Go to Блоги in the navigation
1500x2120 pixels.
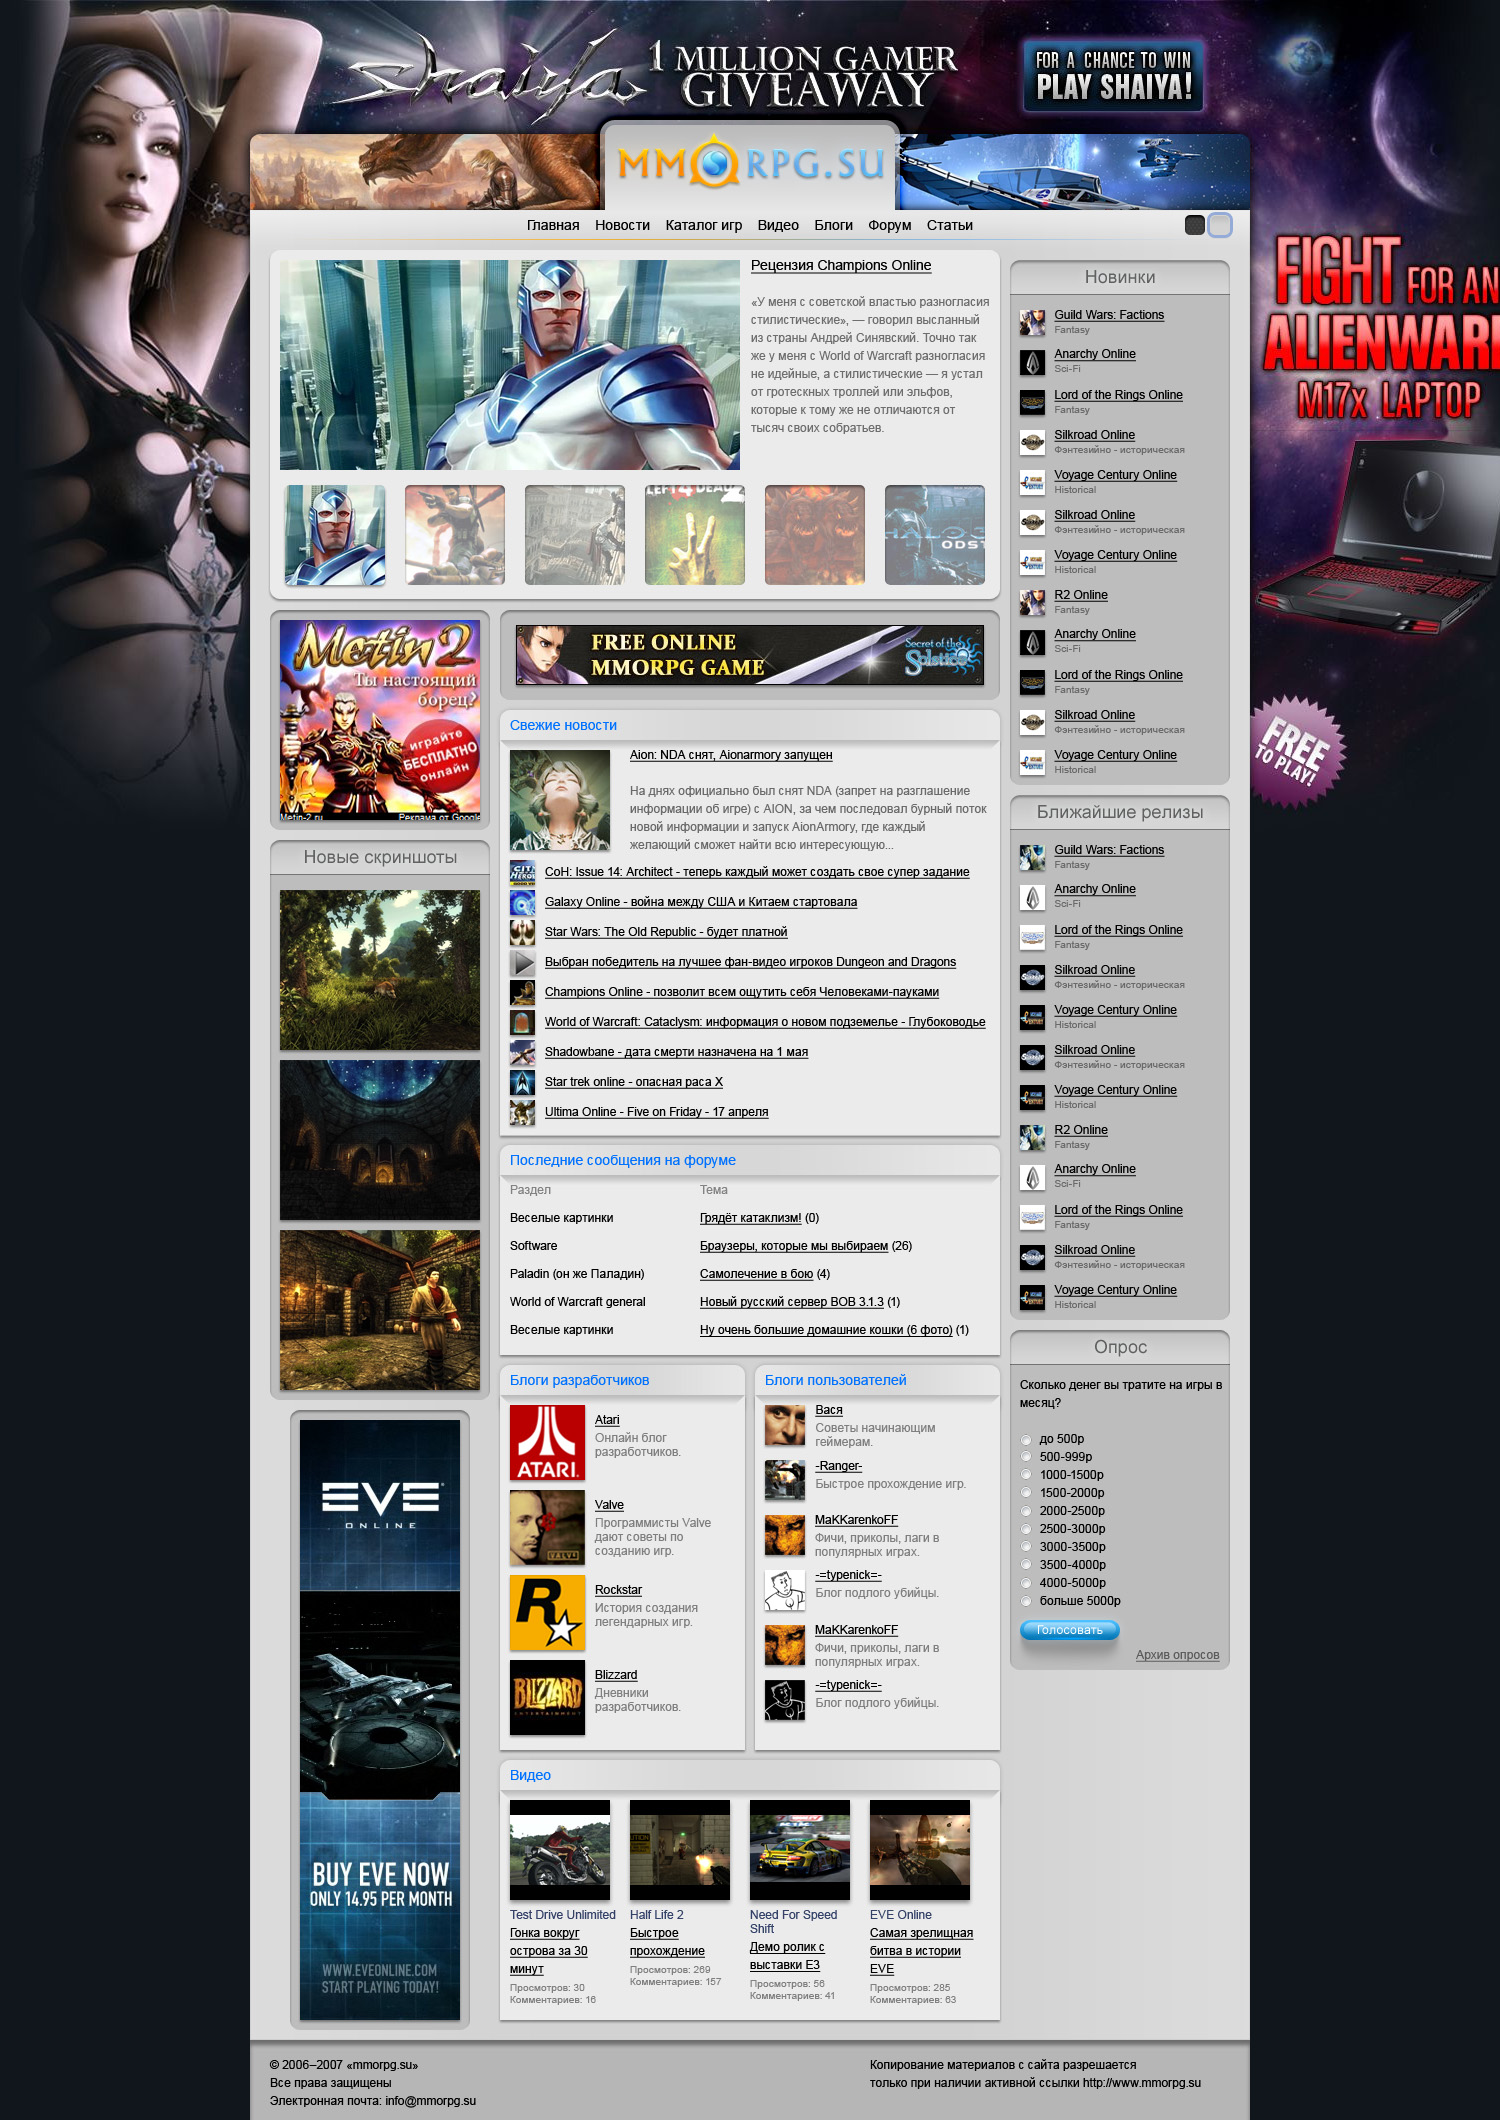(833, 225)
